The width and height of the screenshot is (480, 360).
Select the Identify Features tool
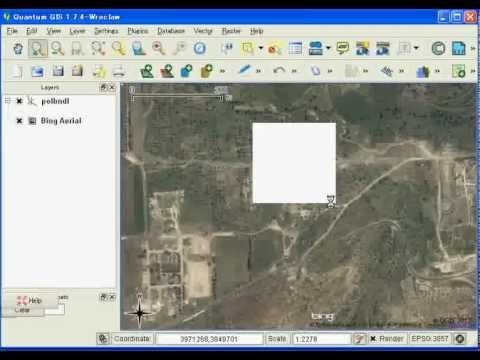click(227, 49)
